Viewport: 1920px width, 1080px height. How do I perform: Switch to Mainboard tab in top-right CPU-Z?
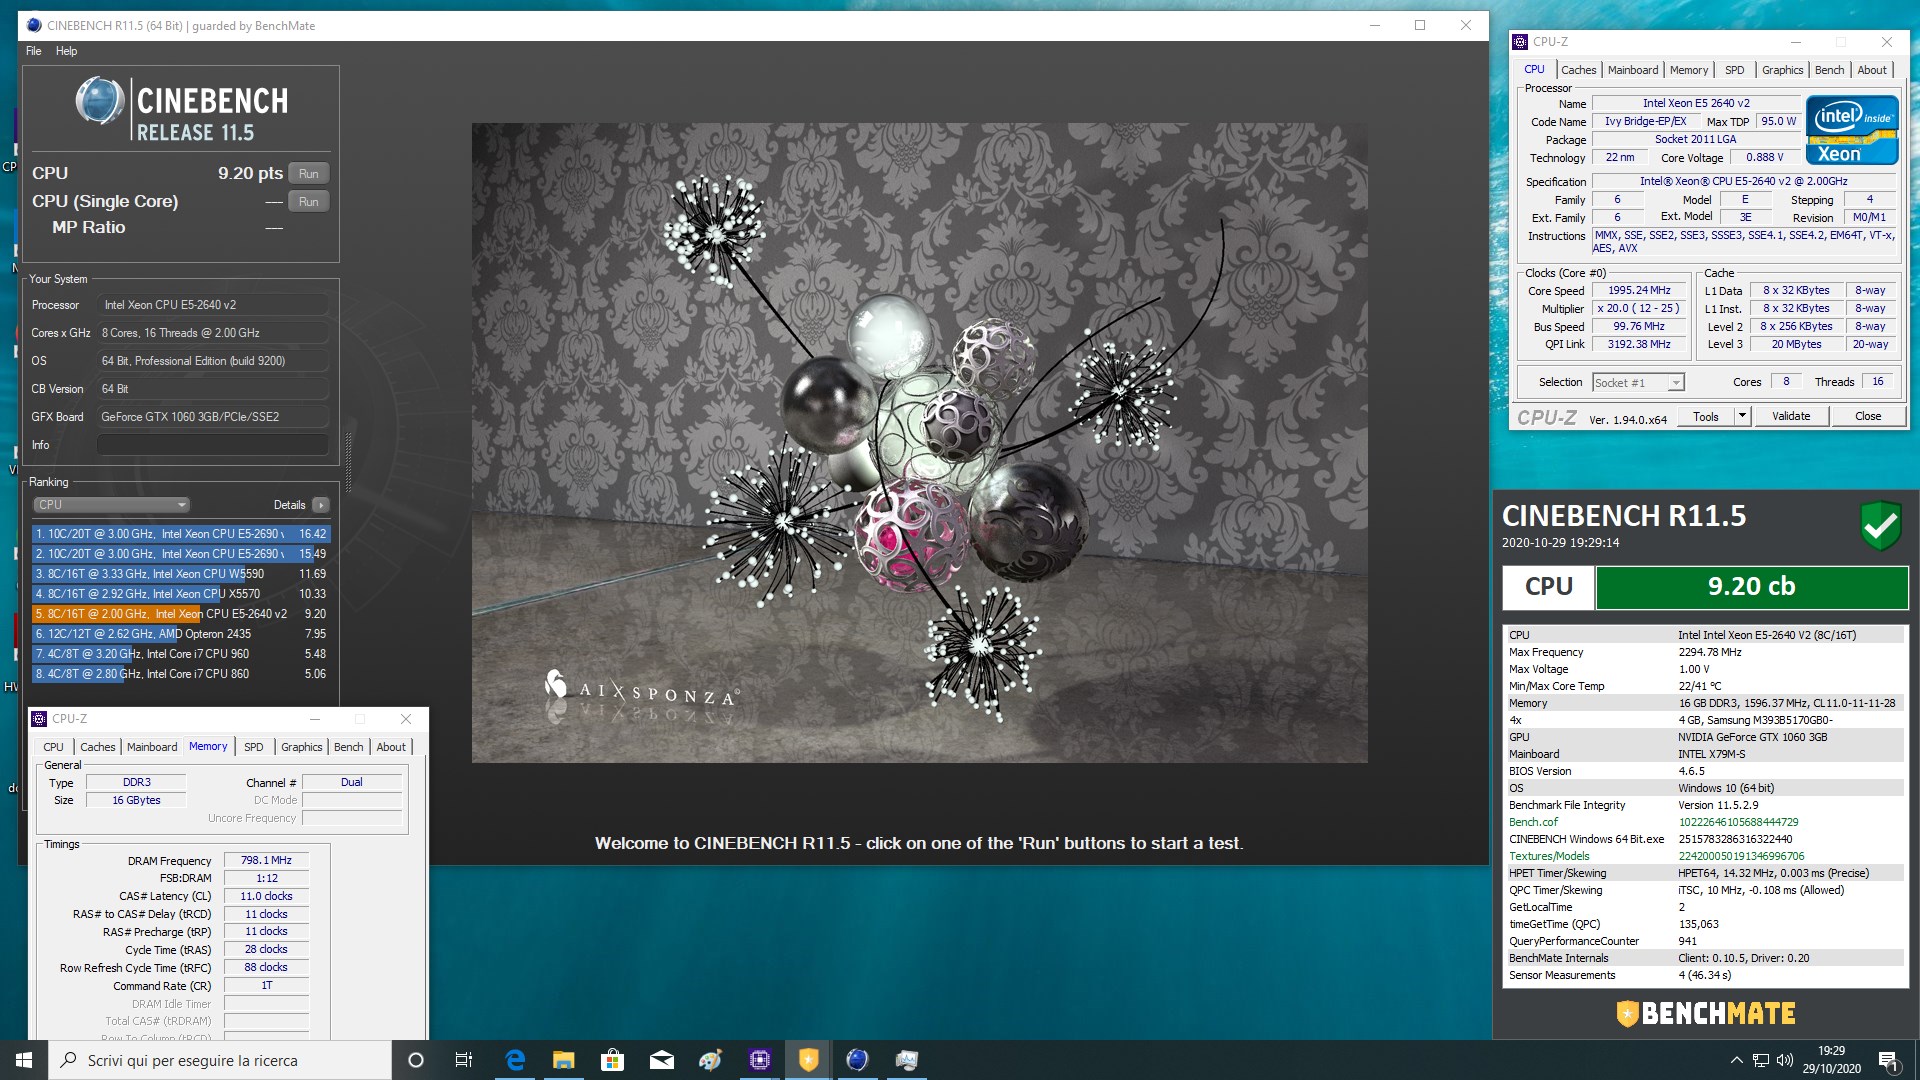pos(1632,70)
